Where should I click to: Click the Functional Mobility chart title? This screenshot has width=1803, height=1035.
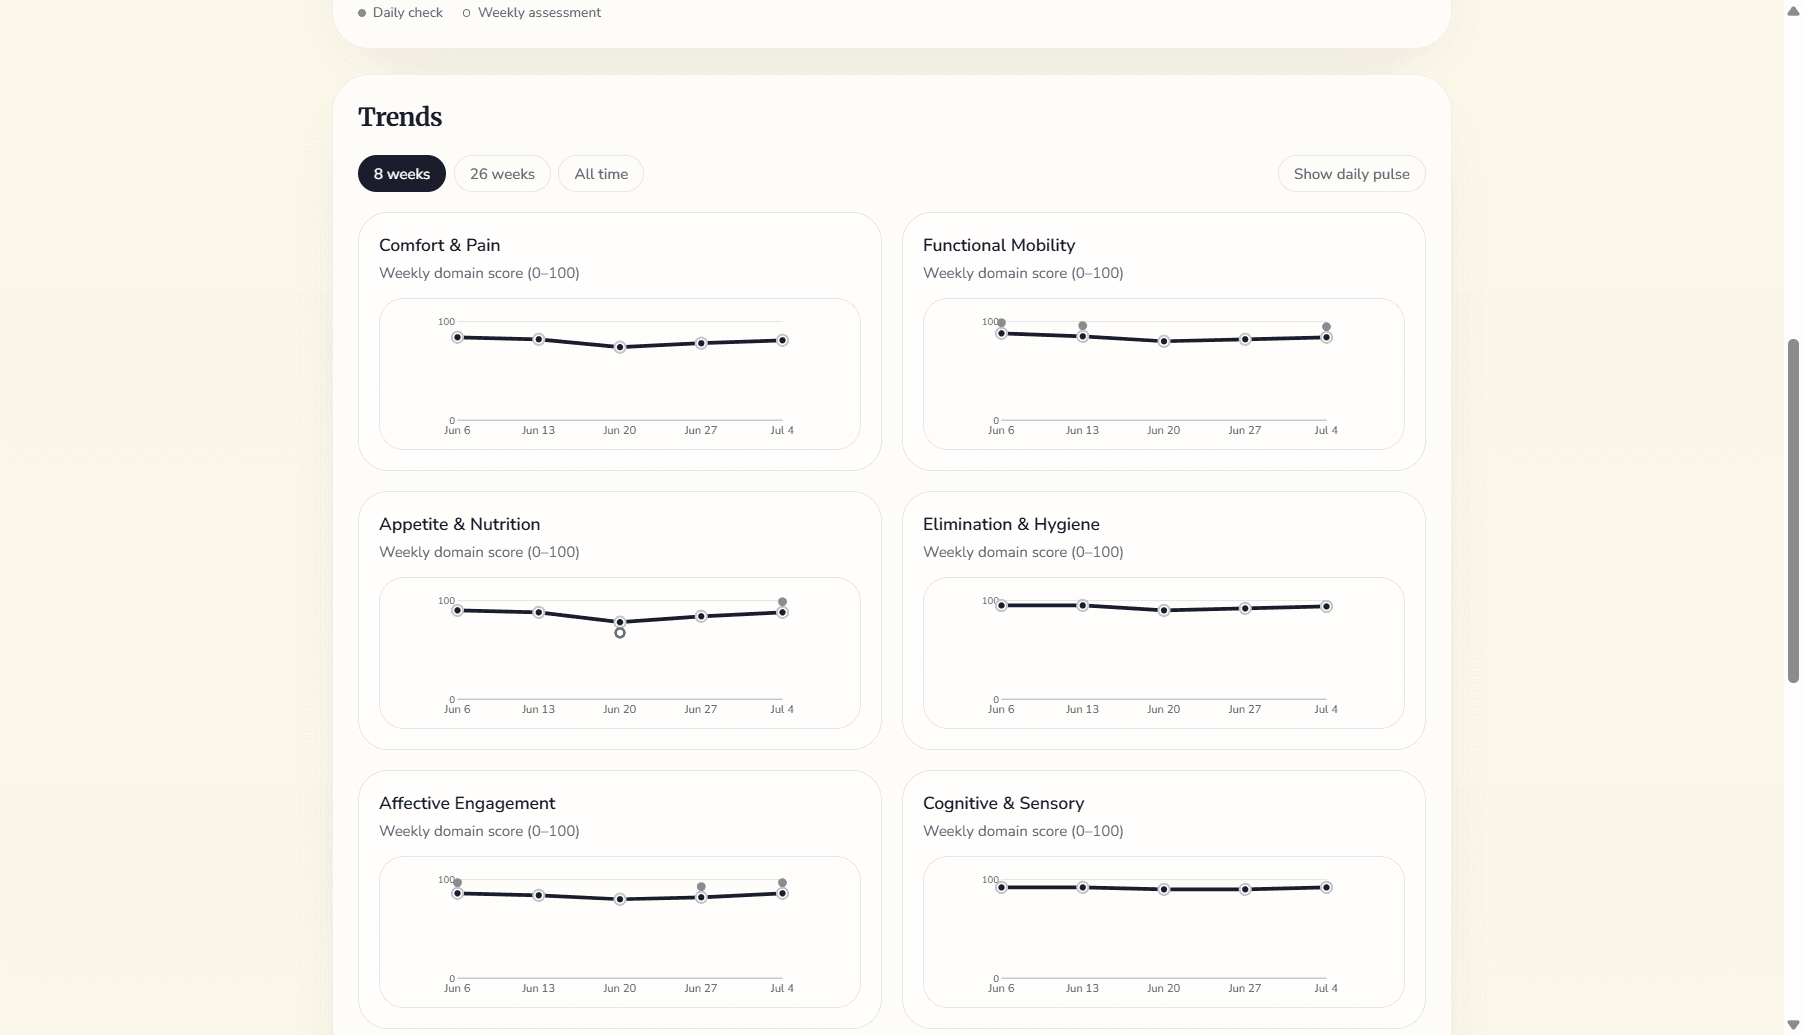(x=999, y=245)
